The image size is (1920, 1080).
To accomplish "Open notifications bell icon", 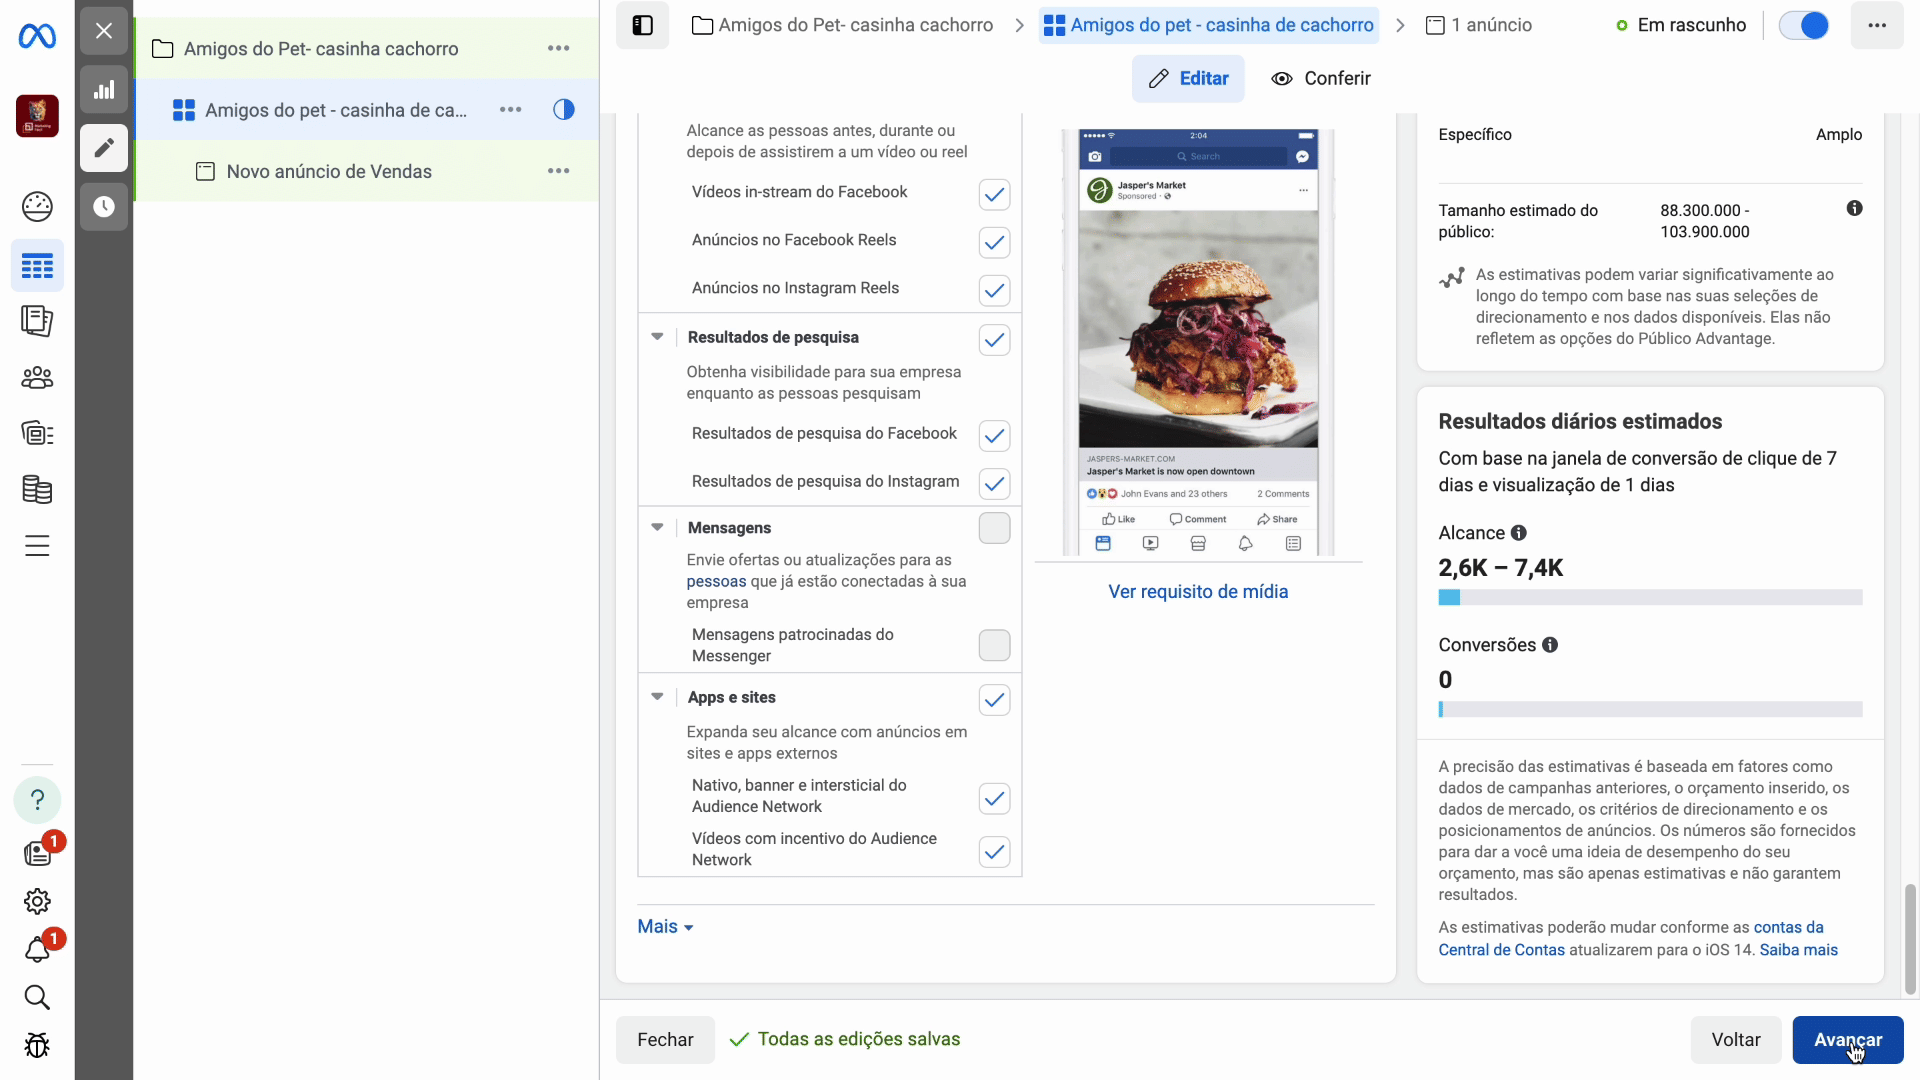I will [x=37, y=949].
